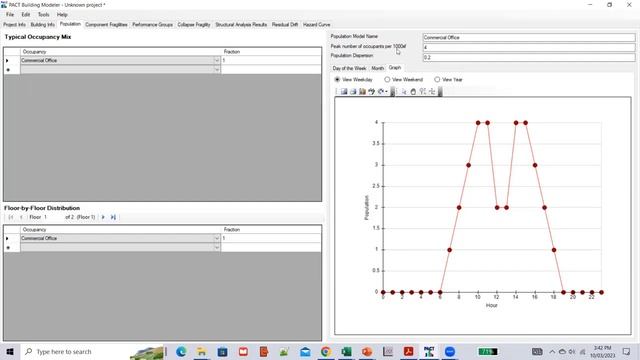
Task: Select the View Weekday radio button
Action: tap(337, 80)
